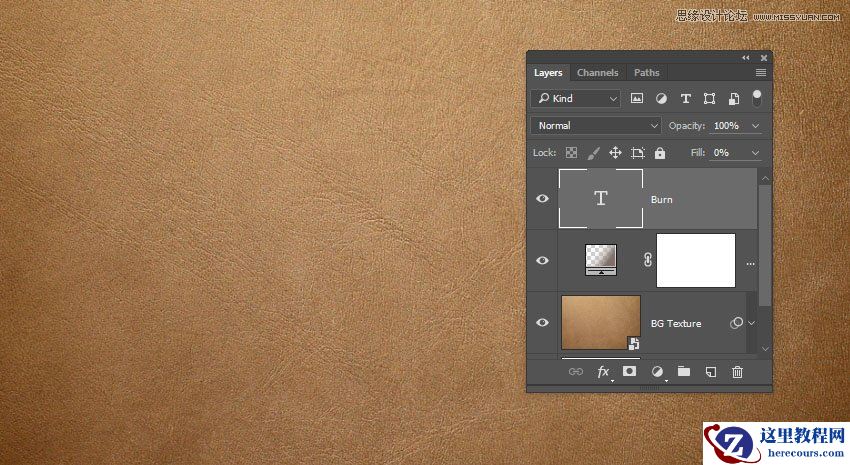This screenshot has width=850, height=465.
Task: Hide the BG Texture layer
Action: pyautogui.click(x=542, y=322)
